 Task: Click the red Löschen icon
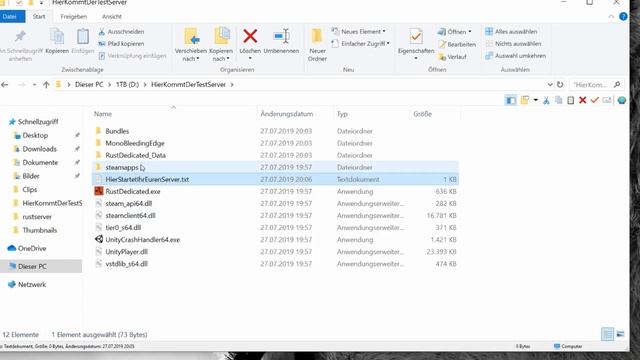tap(250, 36)
